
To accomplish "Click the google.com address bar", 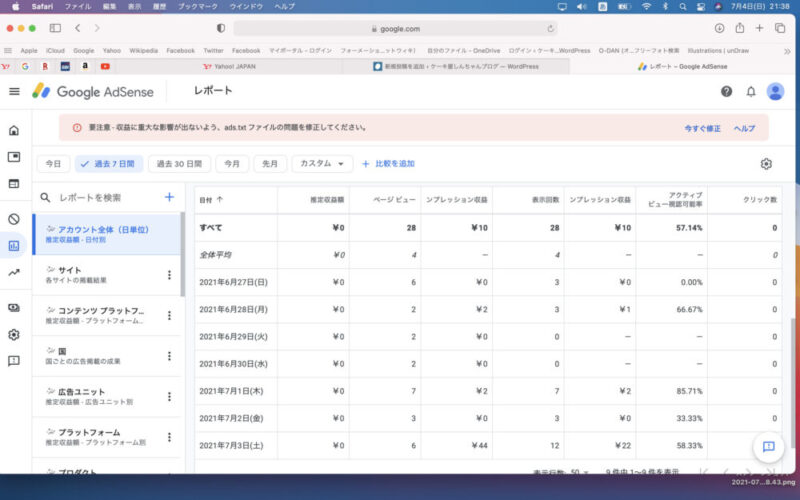I will click(x=395, y=29).
